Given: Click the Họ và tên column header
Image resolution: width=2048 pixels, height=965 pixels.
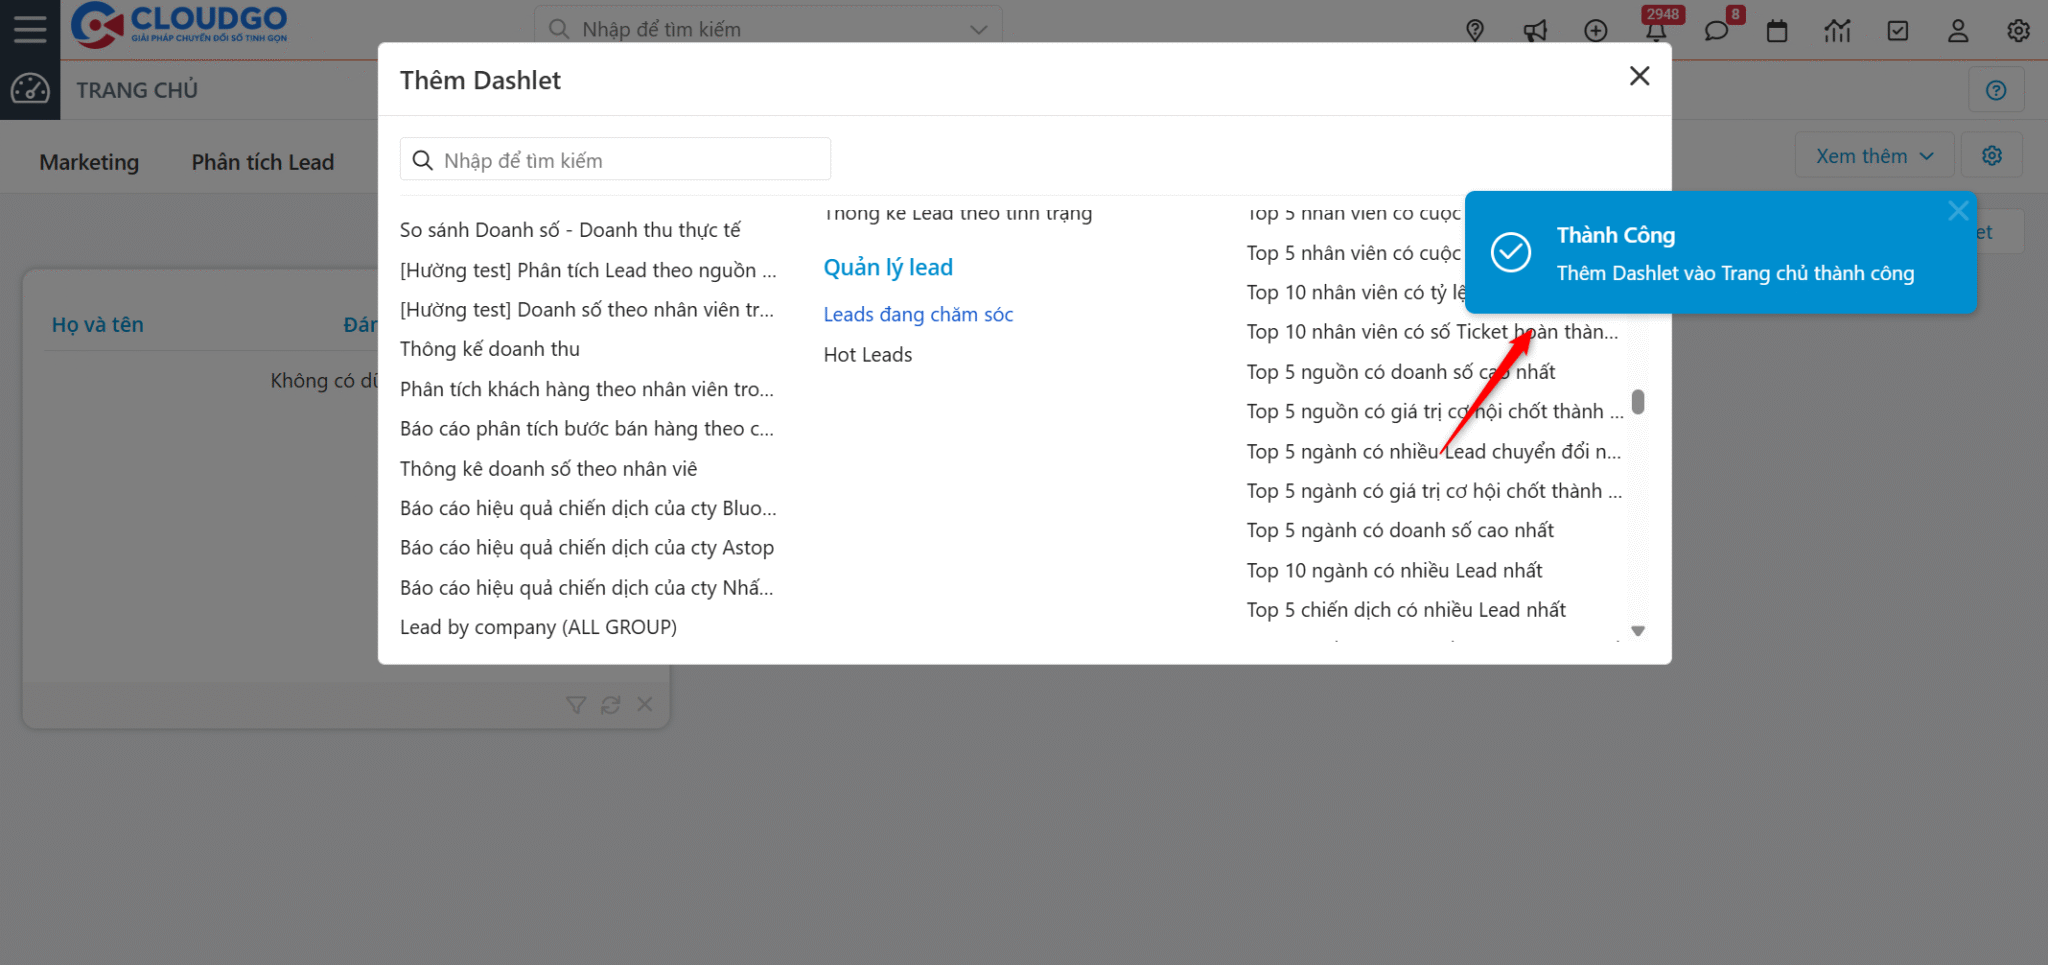Looking at the screenshot, I should 98,324.
